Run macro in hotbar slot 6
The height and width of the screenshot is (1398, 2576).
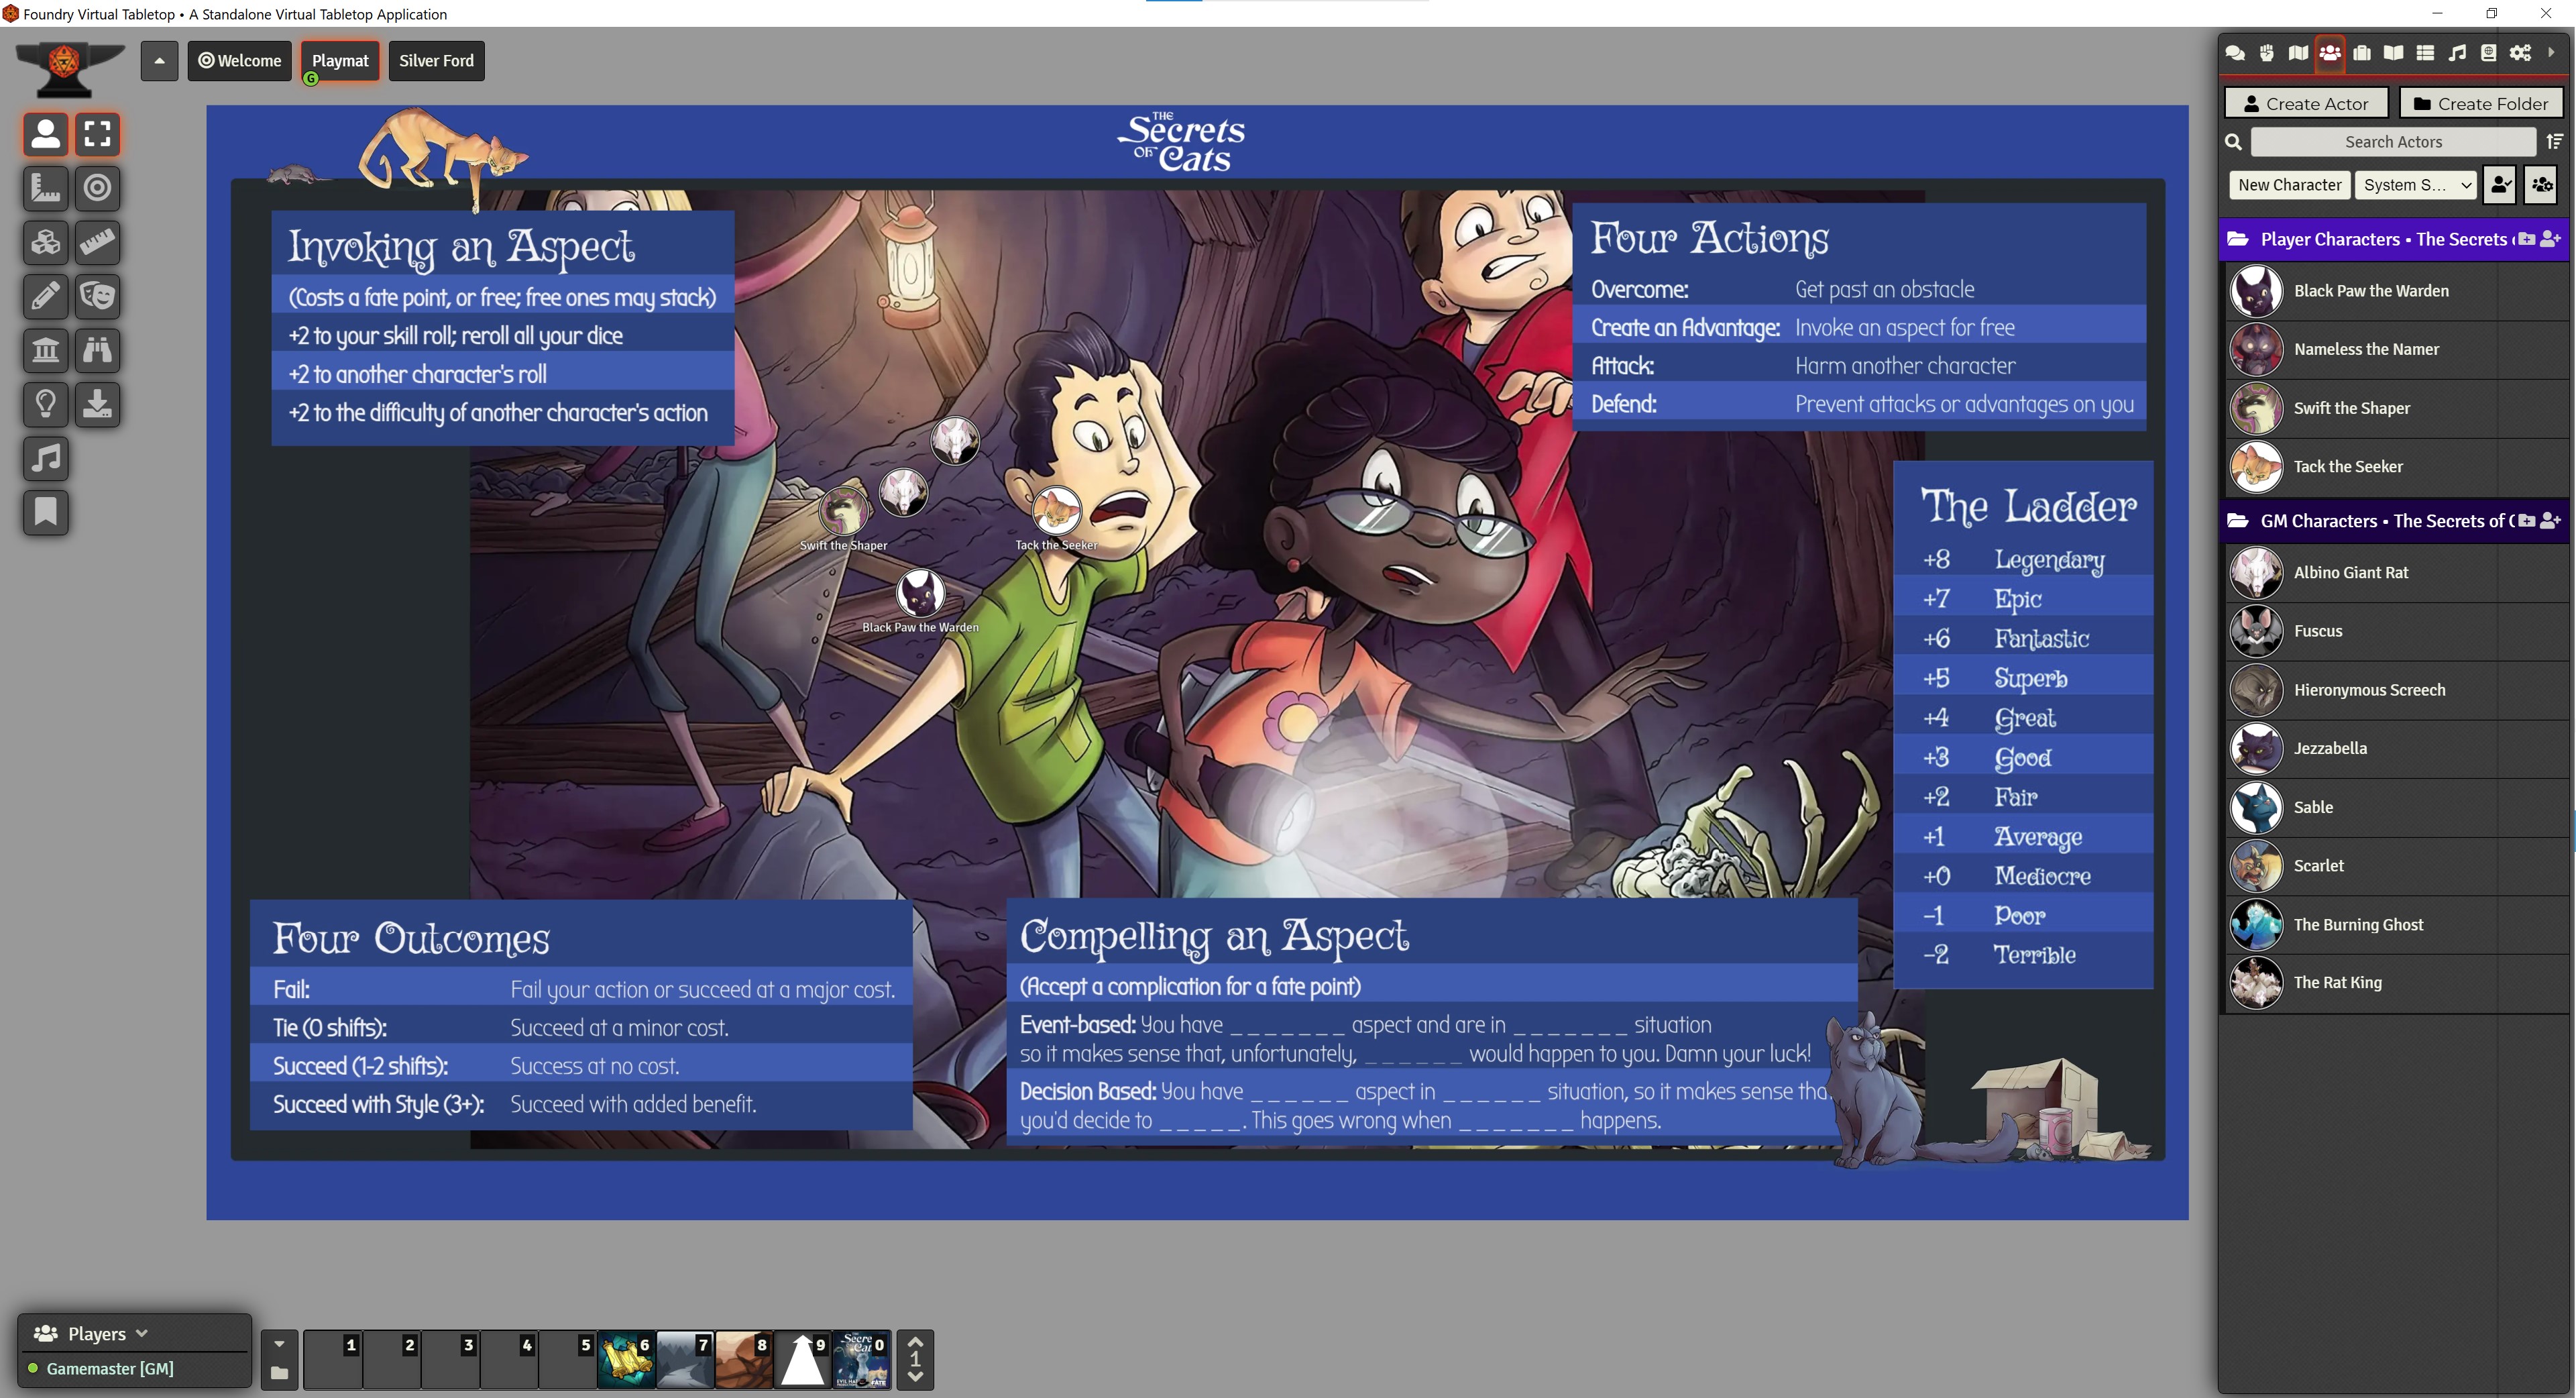(626, 1359)
